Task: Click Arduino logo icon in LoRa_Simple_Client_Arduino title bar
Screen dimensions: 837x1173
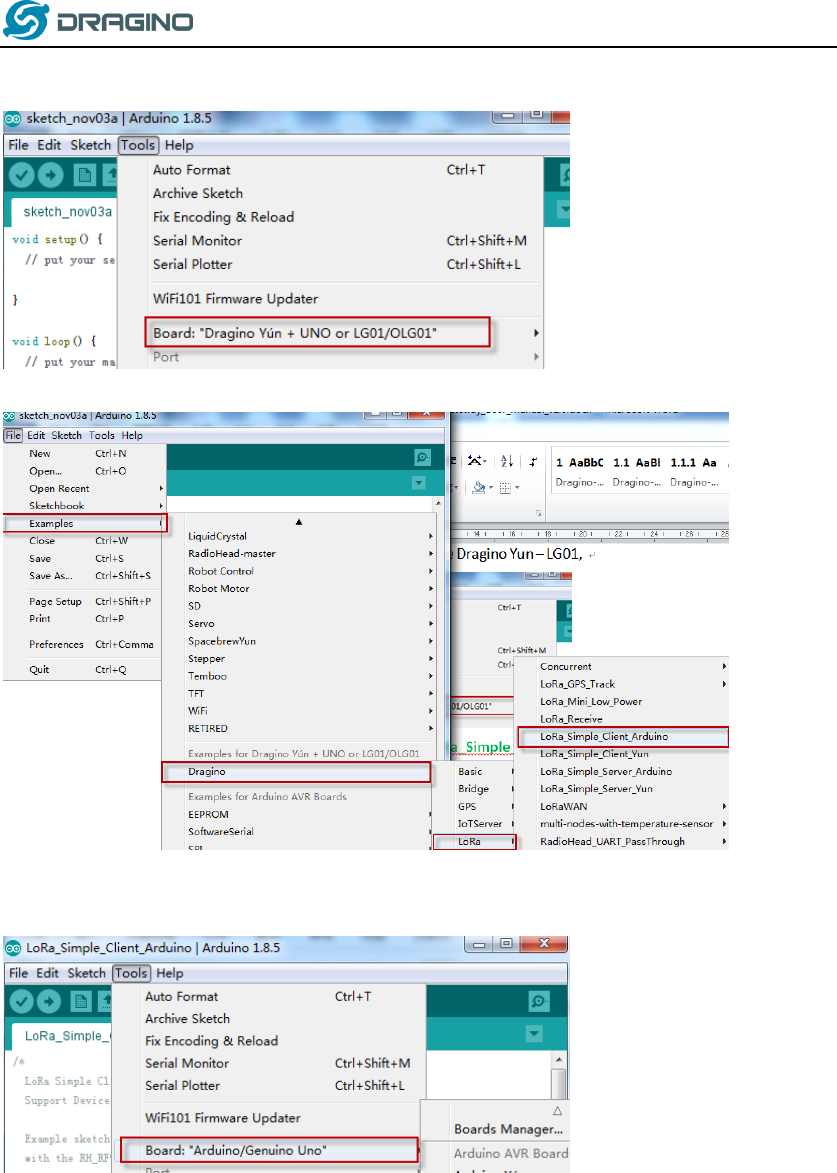Action: 13,948
